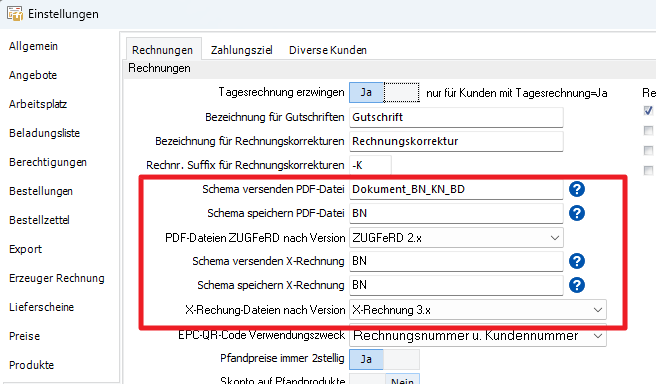Select Bestellungen in the settings sidebar
This screenshot has width=656, height=384.
(x=41, y=191)
